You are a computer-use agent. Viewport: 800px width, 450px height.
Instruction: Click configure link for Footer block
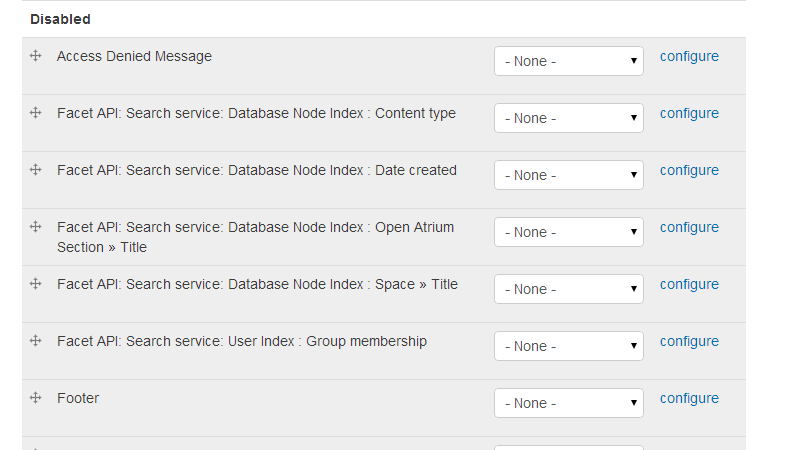[x=689, y=399]
